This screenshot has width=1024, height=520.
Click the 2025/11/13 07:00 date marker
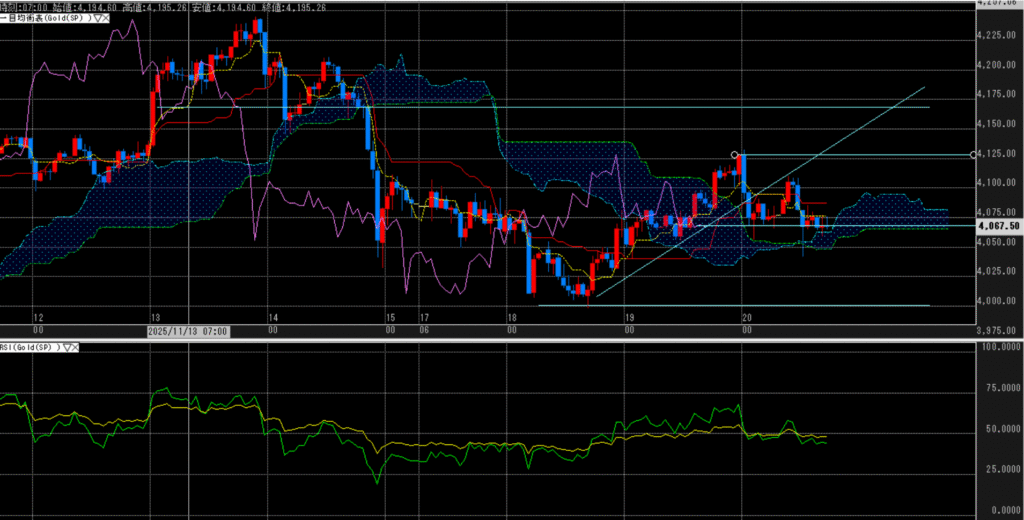tap(187, 330)
